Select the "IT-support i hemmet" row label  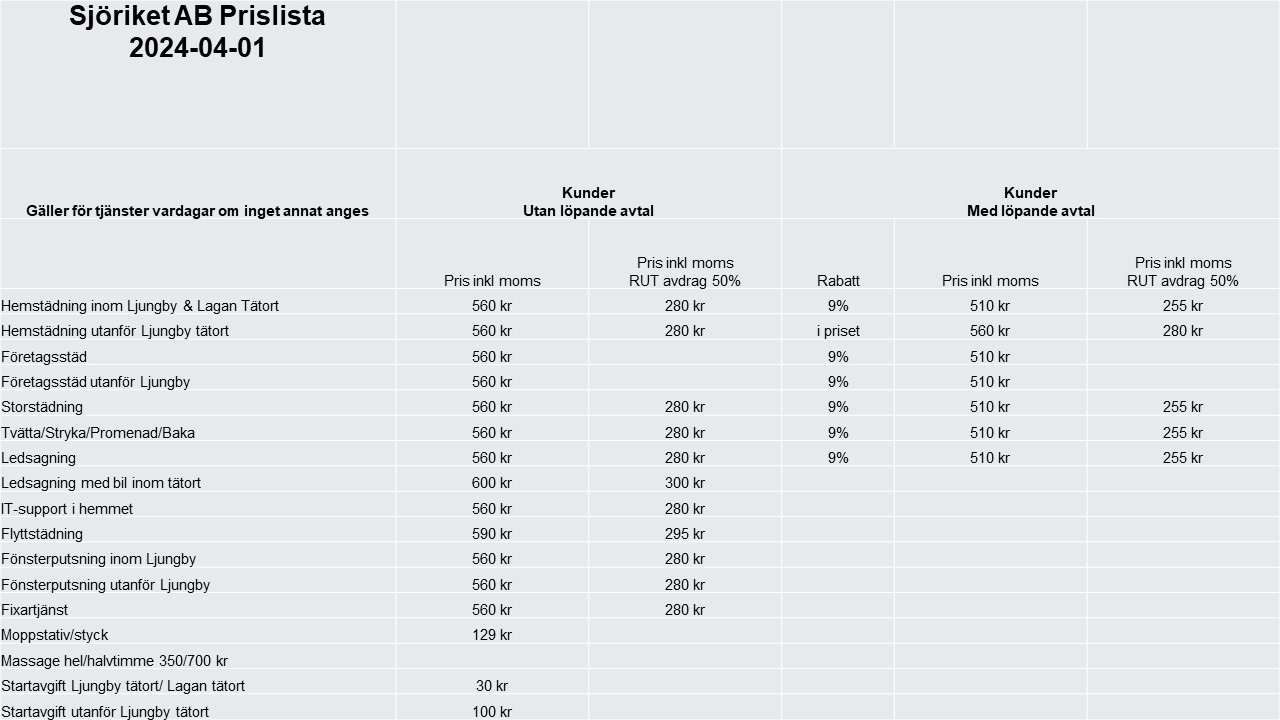(67, 509)
